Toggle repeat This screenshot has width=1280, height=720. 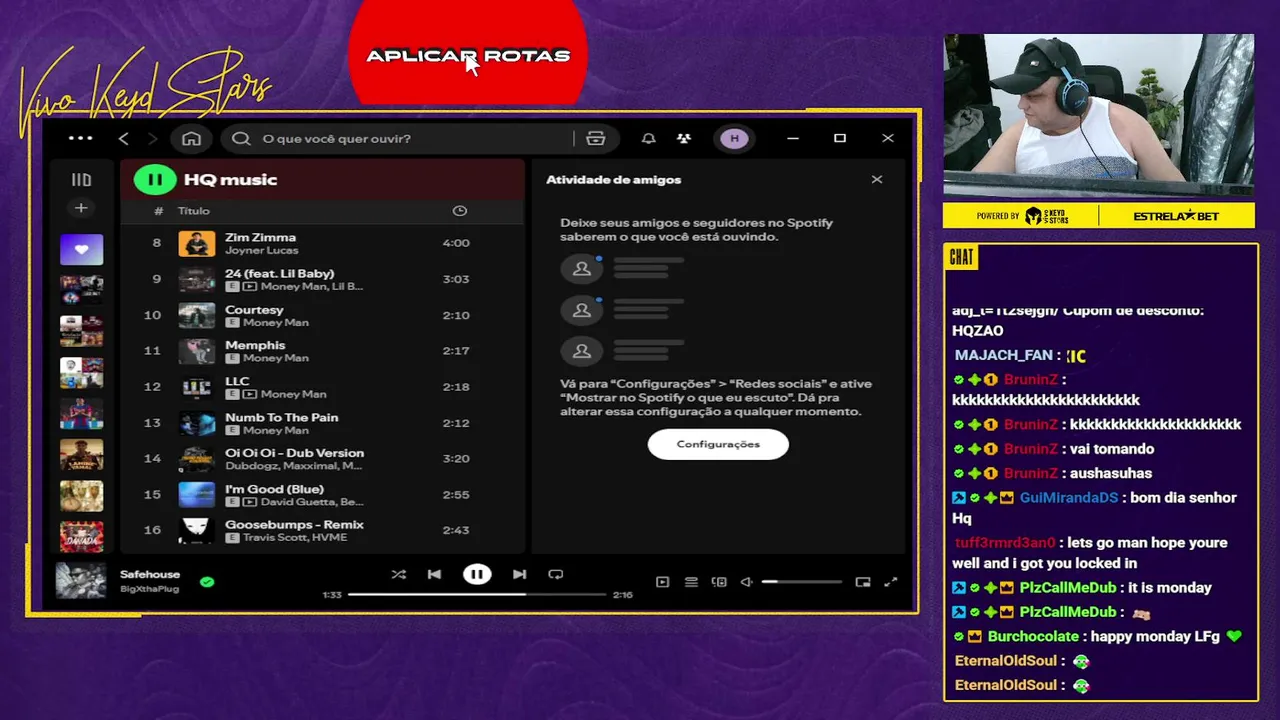(x=556, y=574)
